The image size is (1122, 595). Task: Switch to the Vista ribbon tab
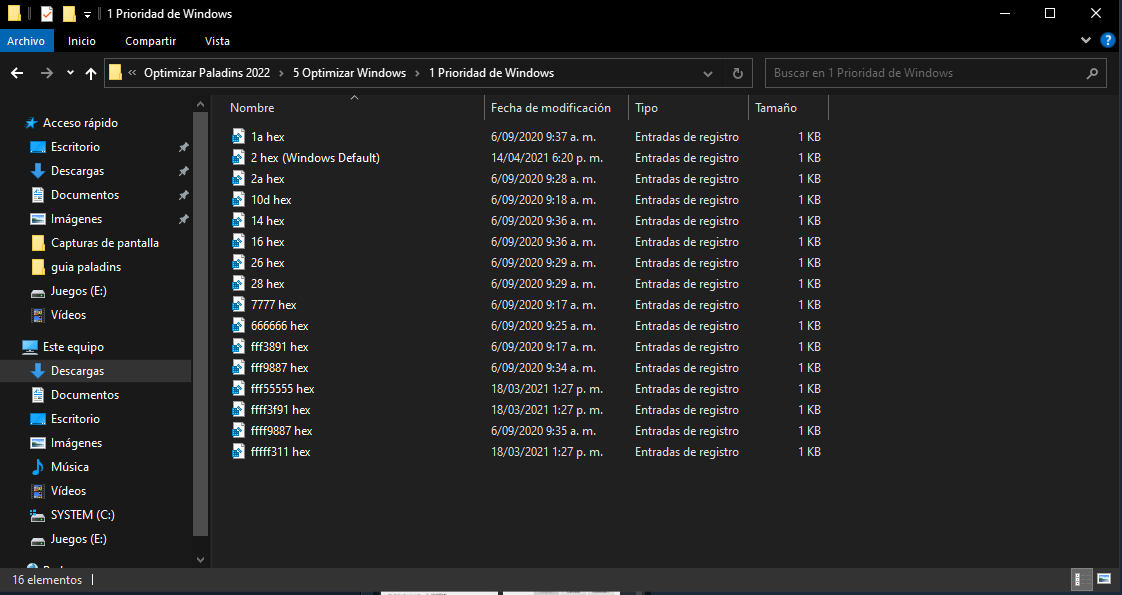pos(218,41)
